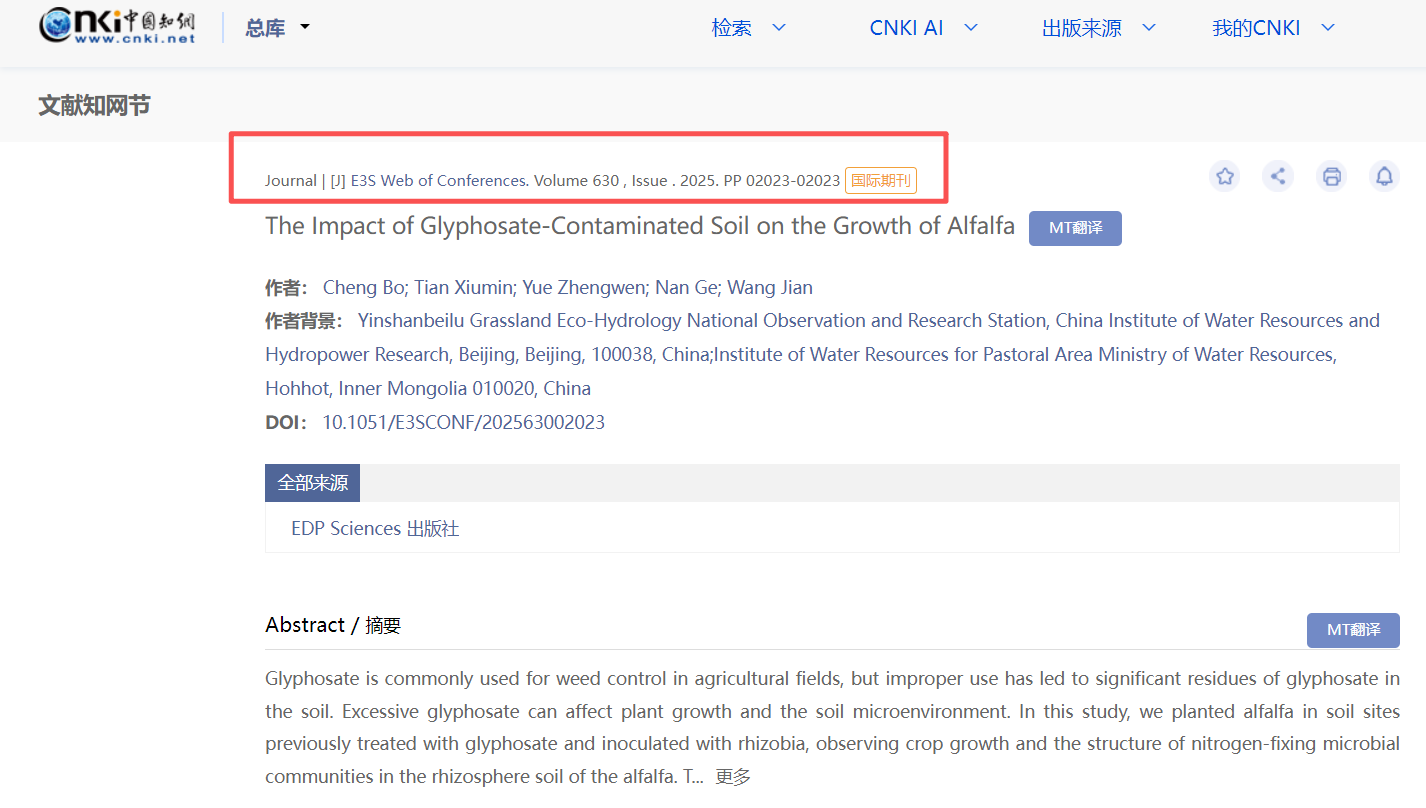The height and width of the screenshot is (808, 1426).
Task: Print the article using the printer icon
Action: coord(1331,177)
